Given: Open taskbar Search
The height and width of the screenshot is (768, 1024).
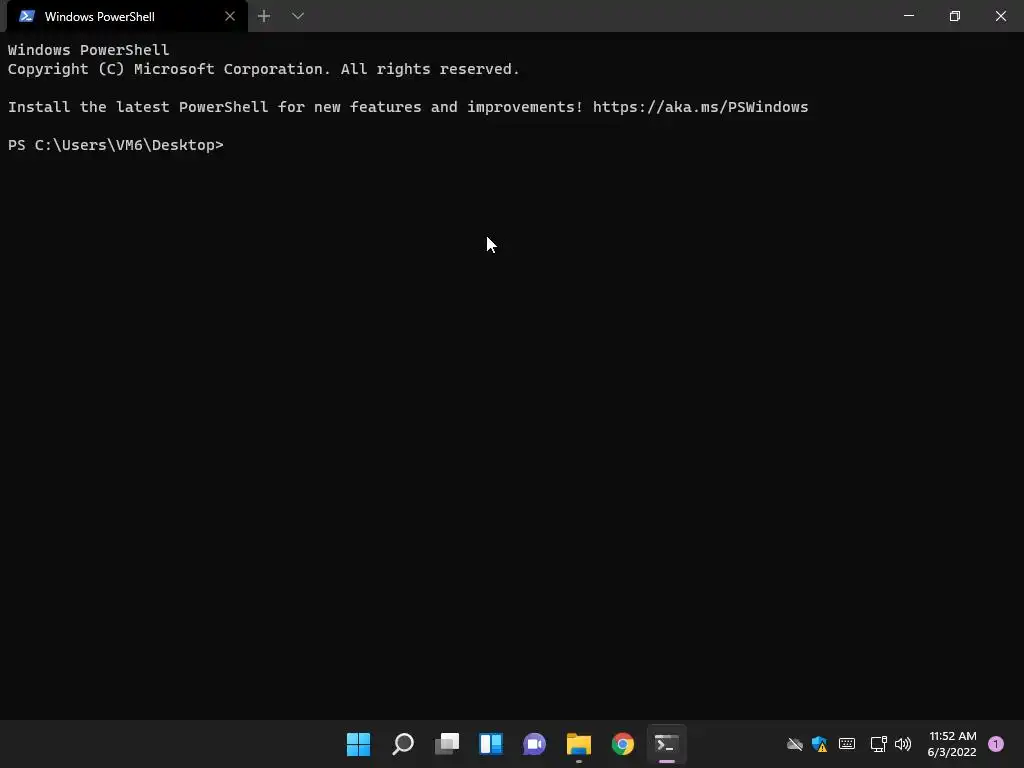Looking at the screenshot, I should (403, 744).
